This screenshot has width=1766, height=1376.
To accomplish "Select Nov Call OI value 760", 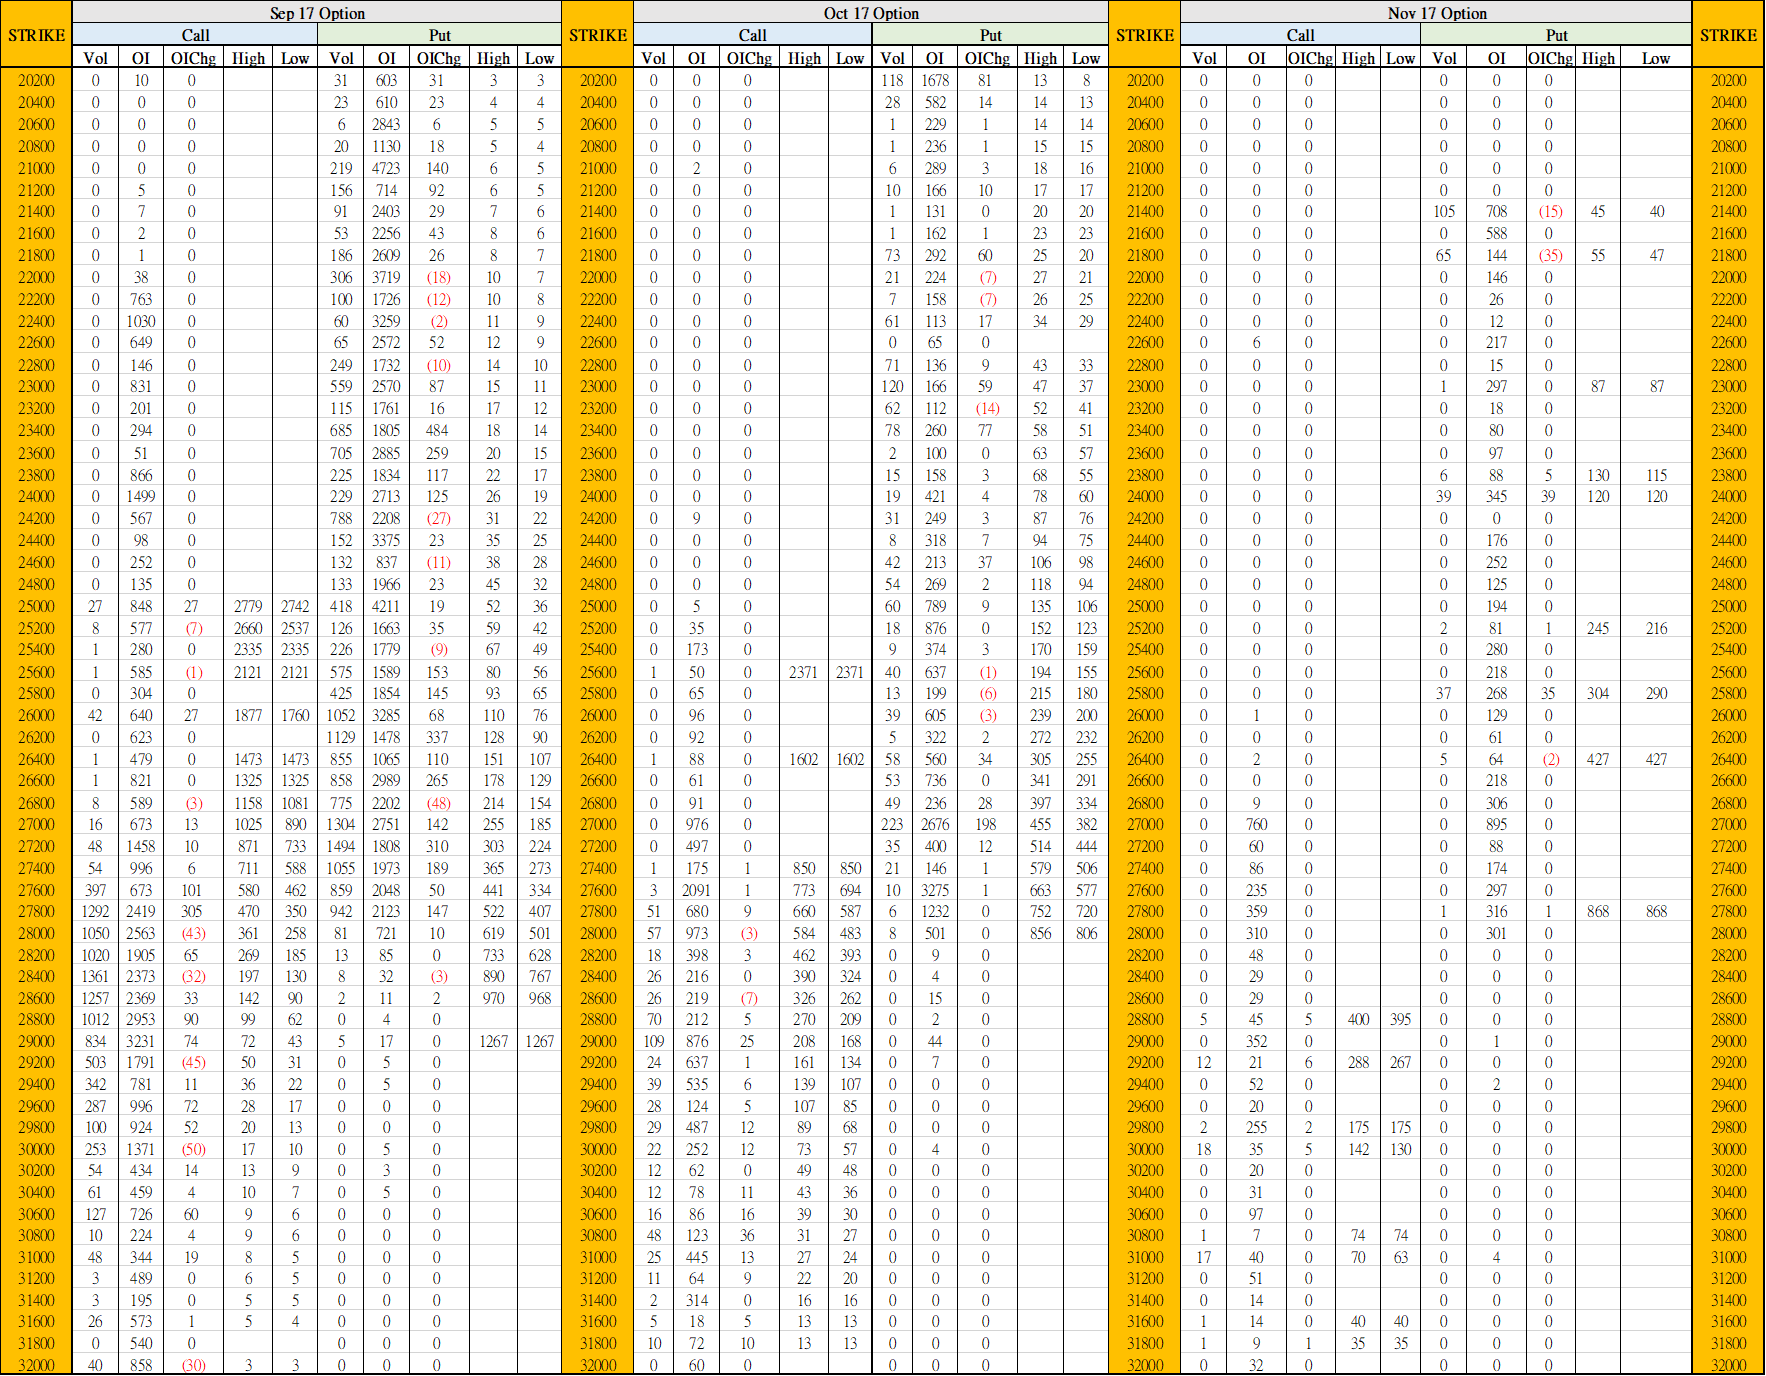I will pyautogui.click(x=1256, y=824).
